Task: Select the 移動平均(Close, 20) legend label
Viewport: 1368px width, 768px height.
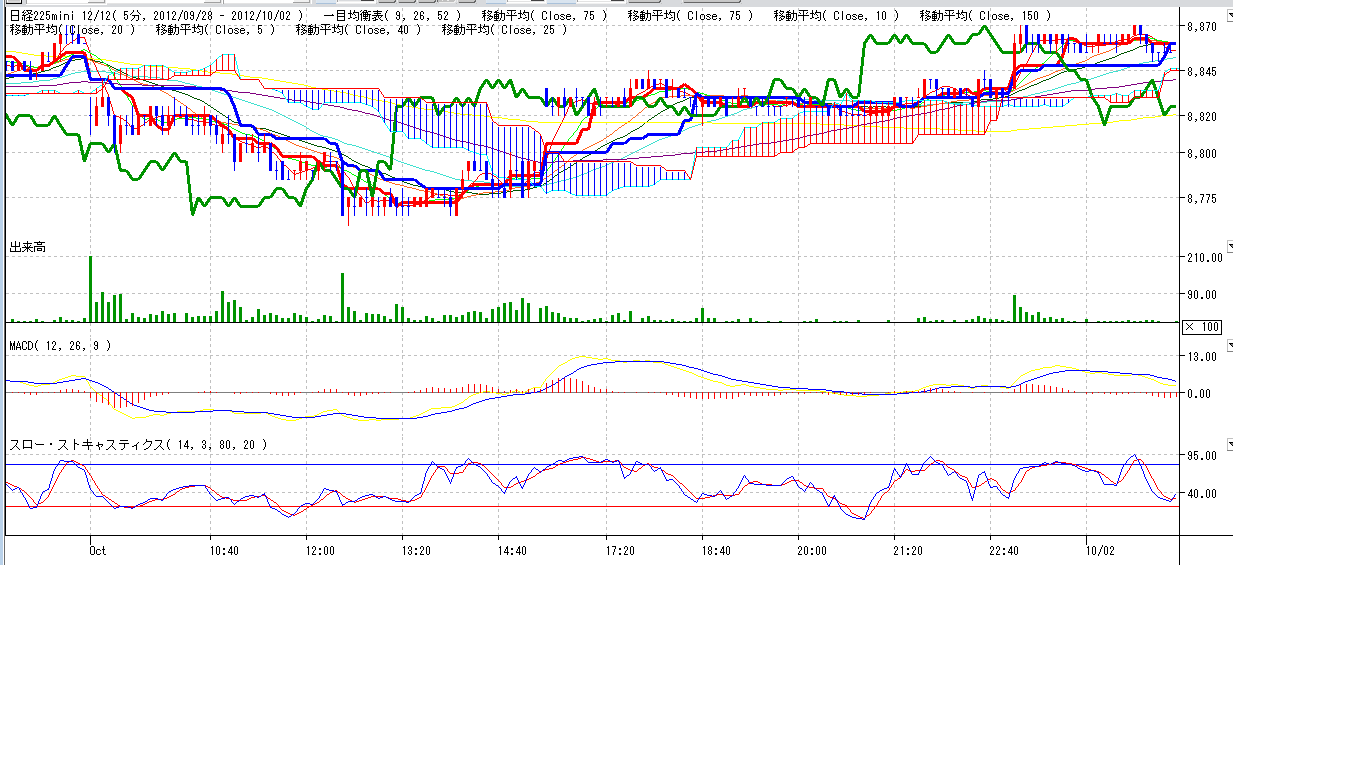Action: coord(72,30)
